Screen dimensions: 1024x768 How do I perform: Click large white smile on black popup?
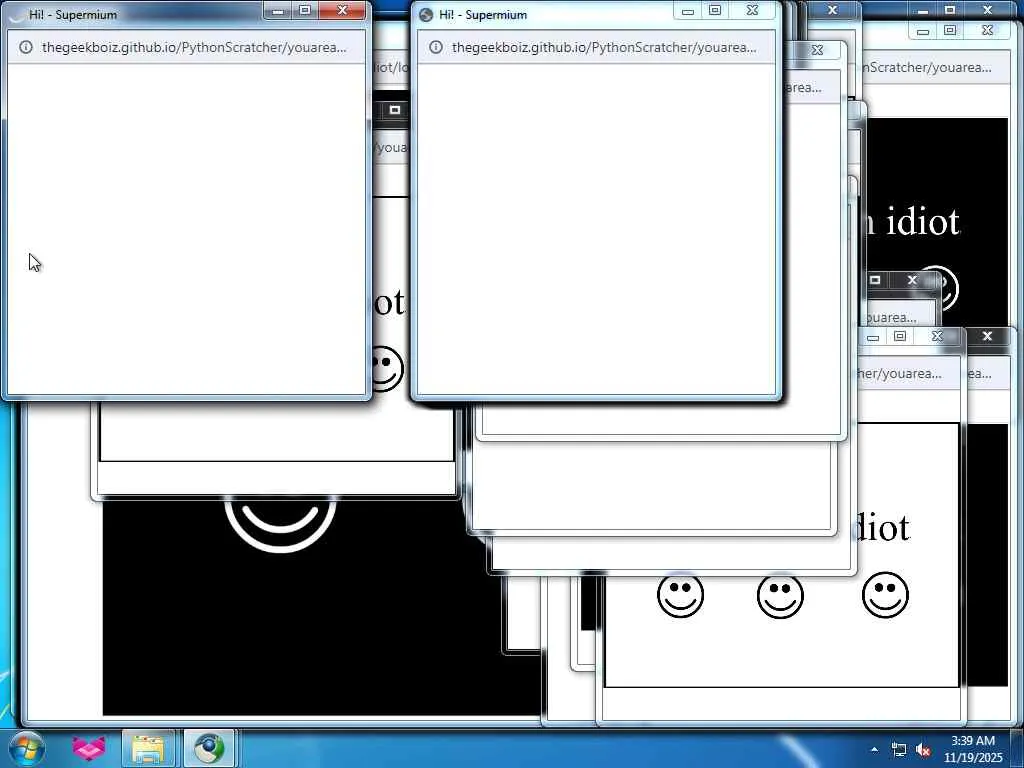(280, 524)
